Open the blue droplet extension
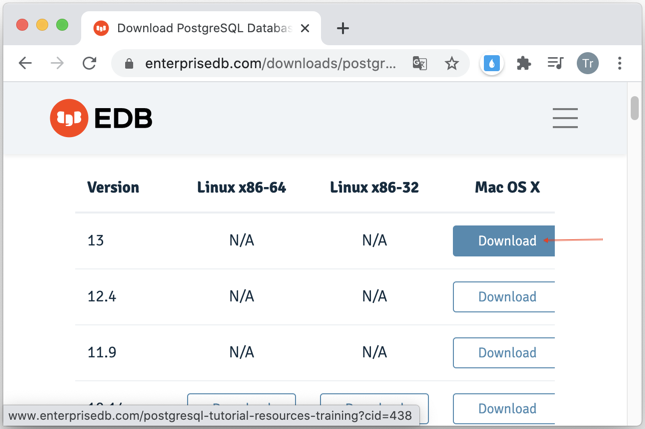The width and height of the screenshot is (645, 429). coord(492,63)
